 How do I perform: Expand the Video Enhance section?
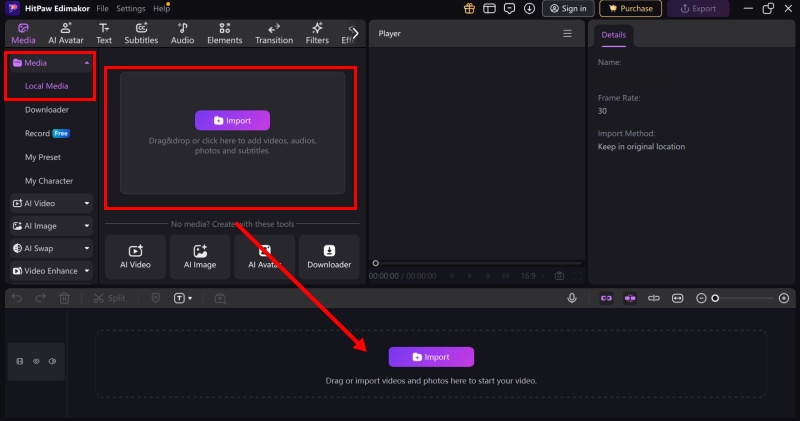click(x=51, y=270)
